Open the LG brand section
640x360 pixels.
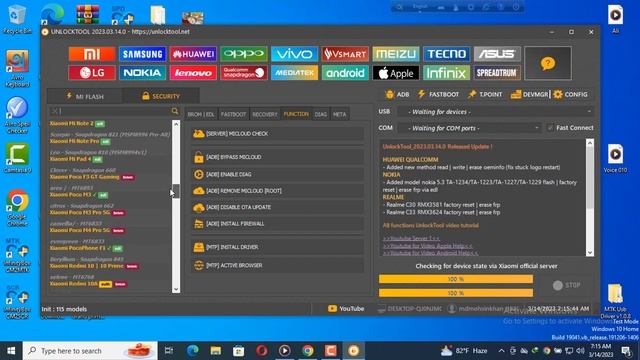point(92,73)
